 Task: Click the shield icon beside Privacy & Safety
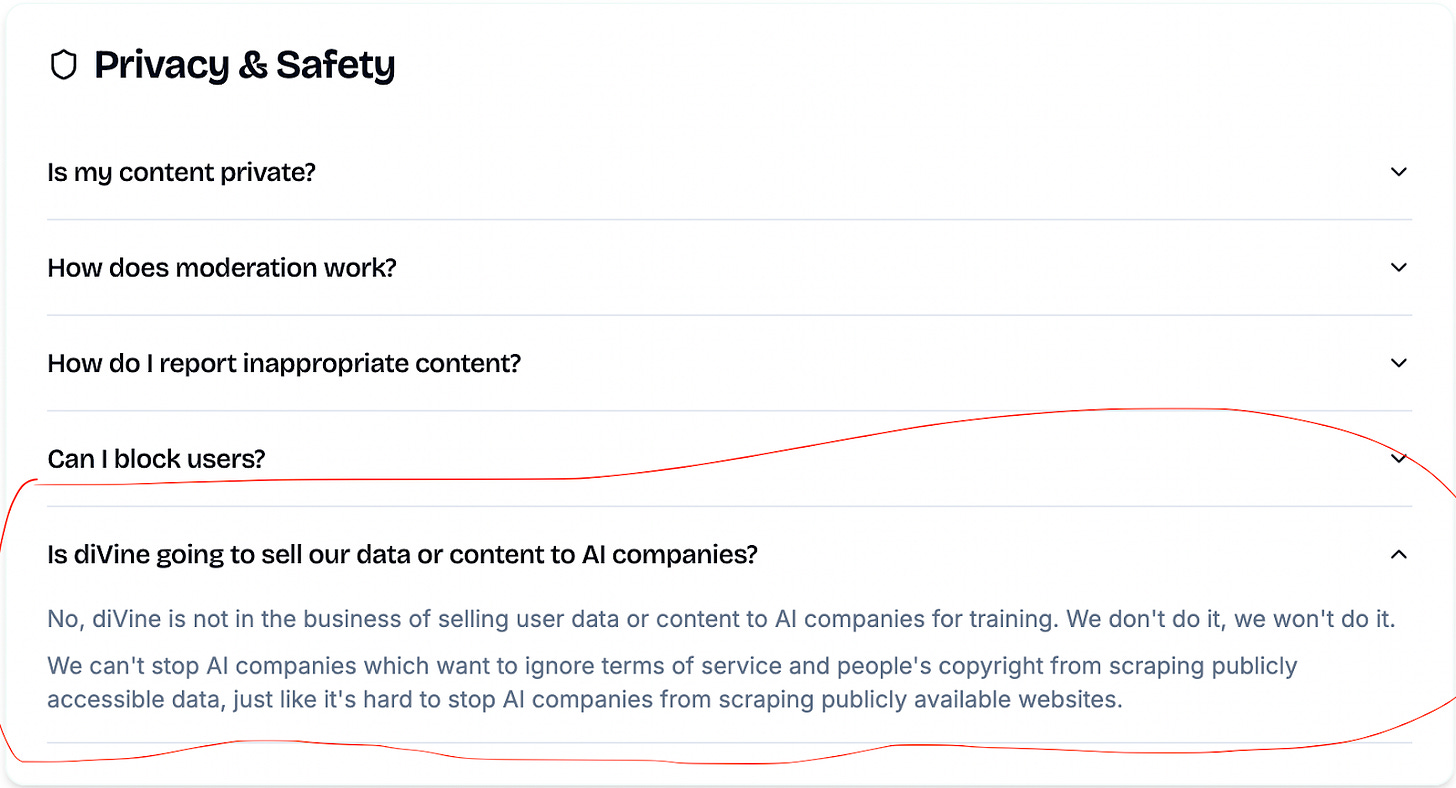63,64
